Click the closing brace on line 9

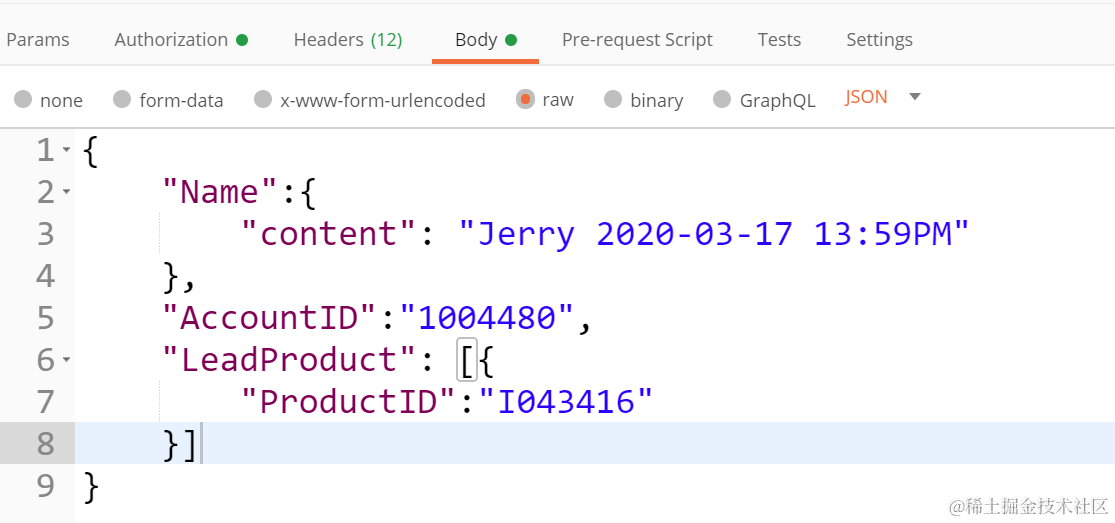[91, 487]
